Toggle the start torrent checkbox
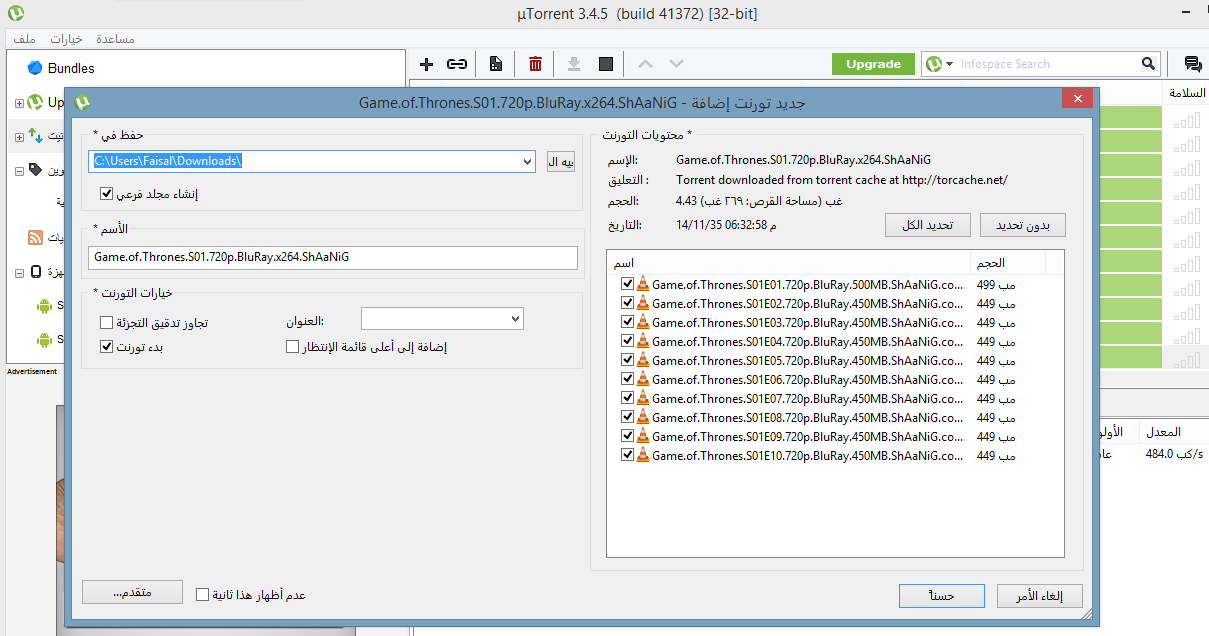1209x636 pixels. pos(107,347)
